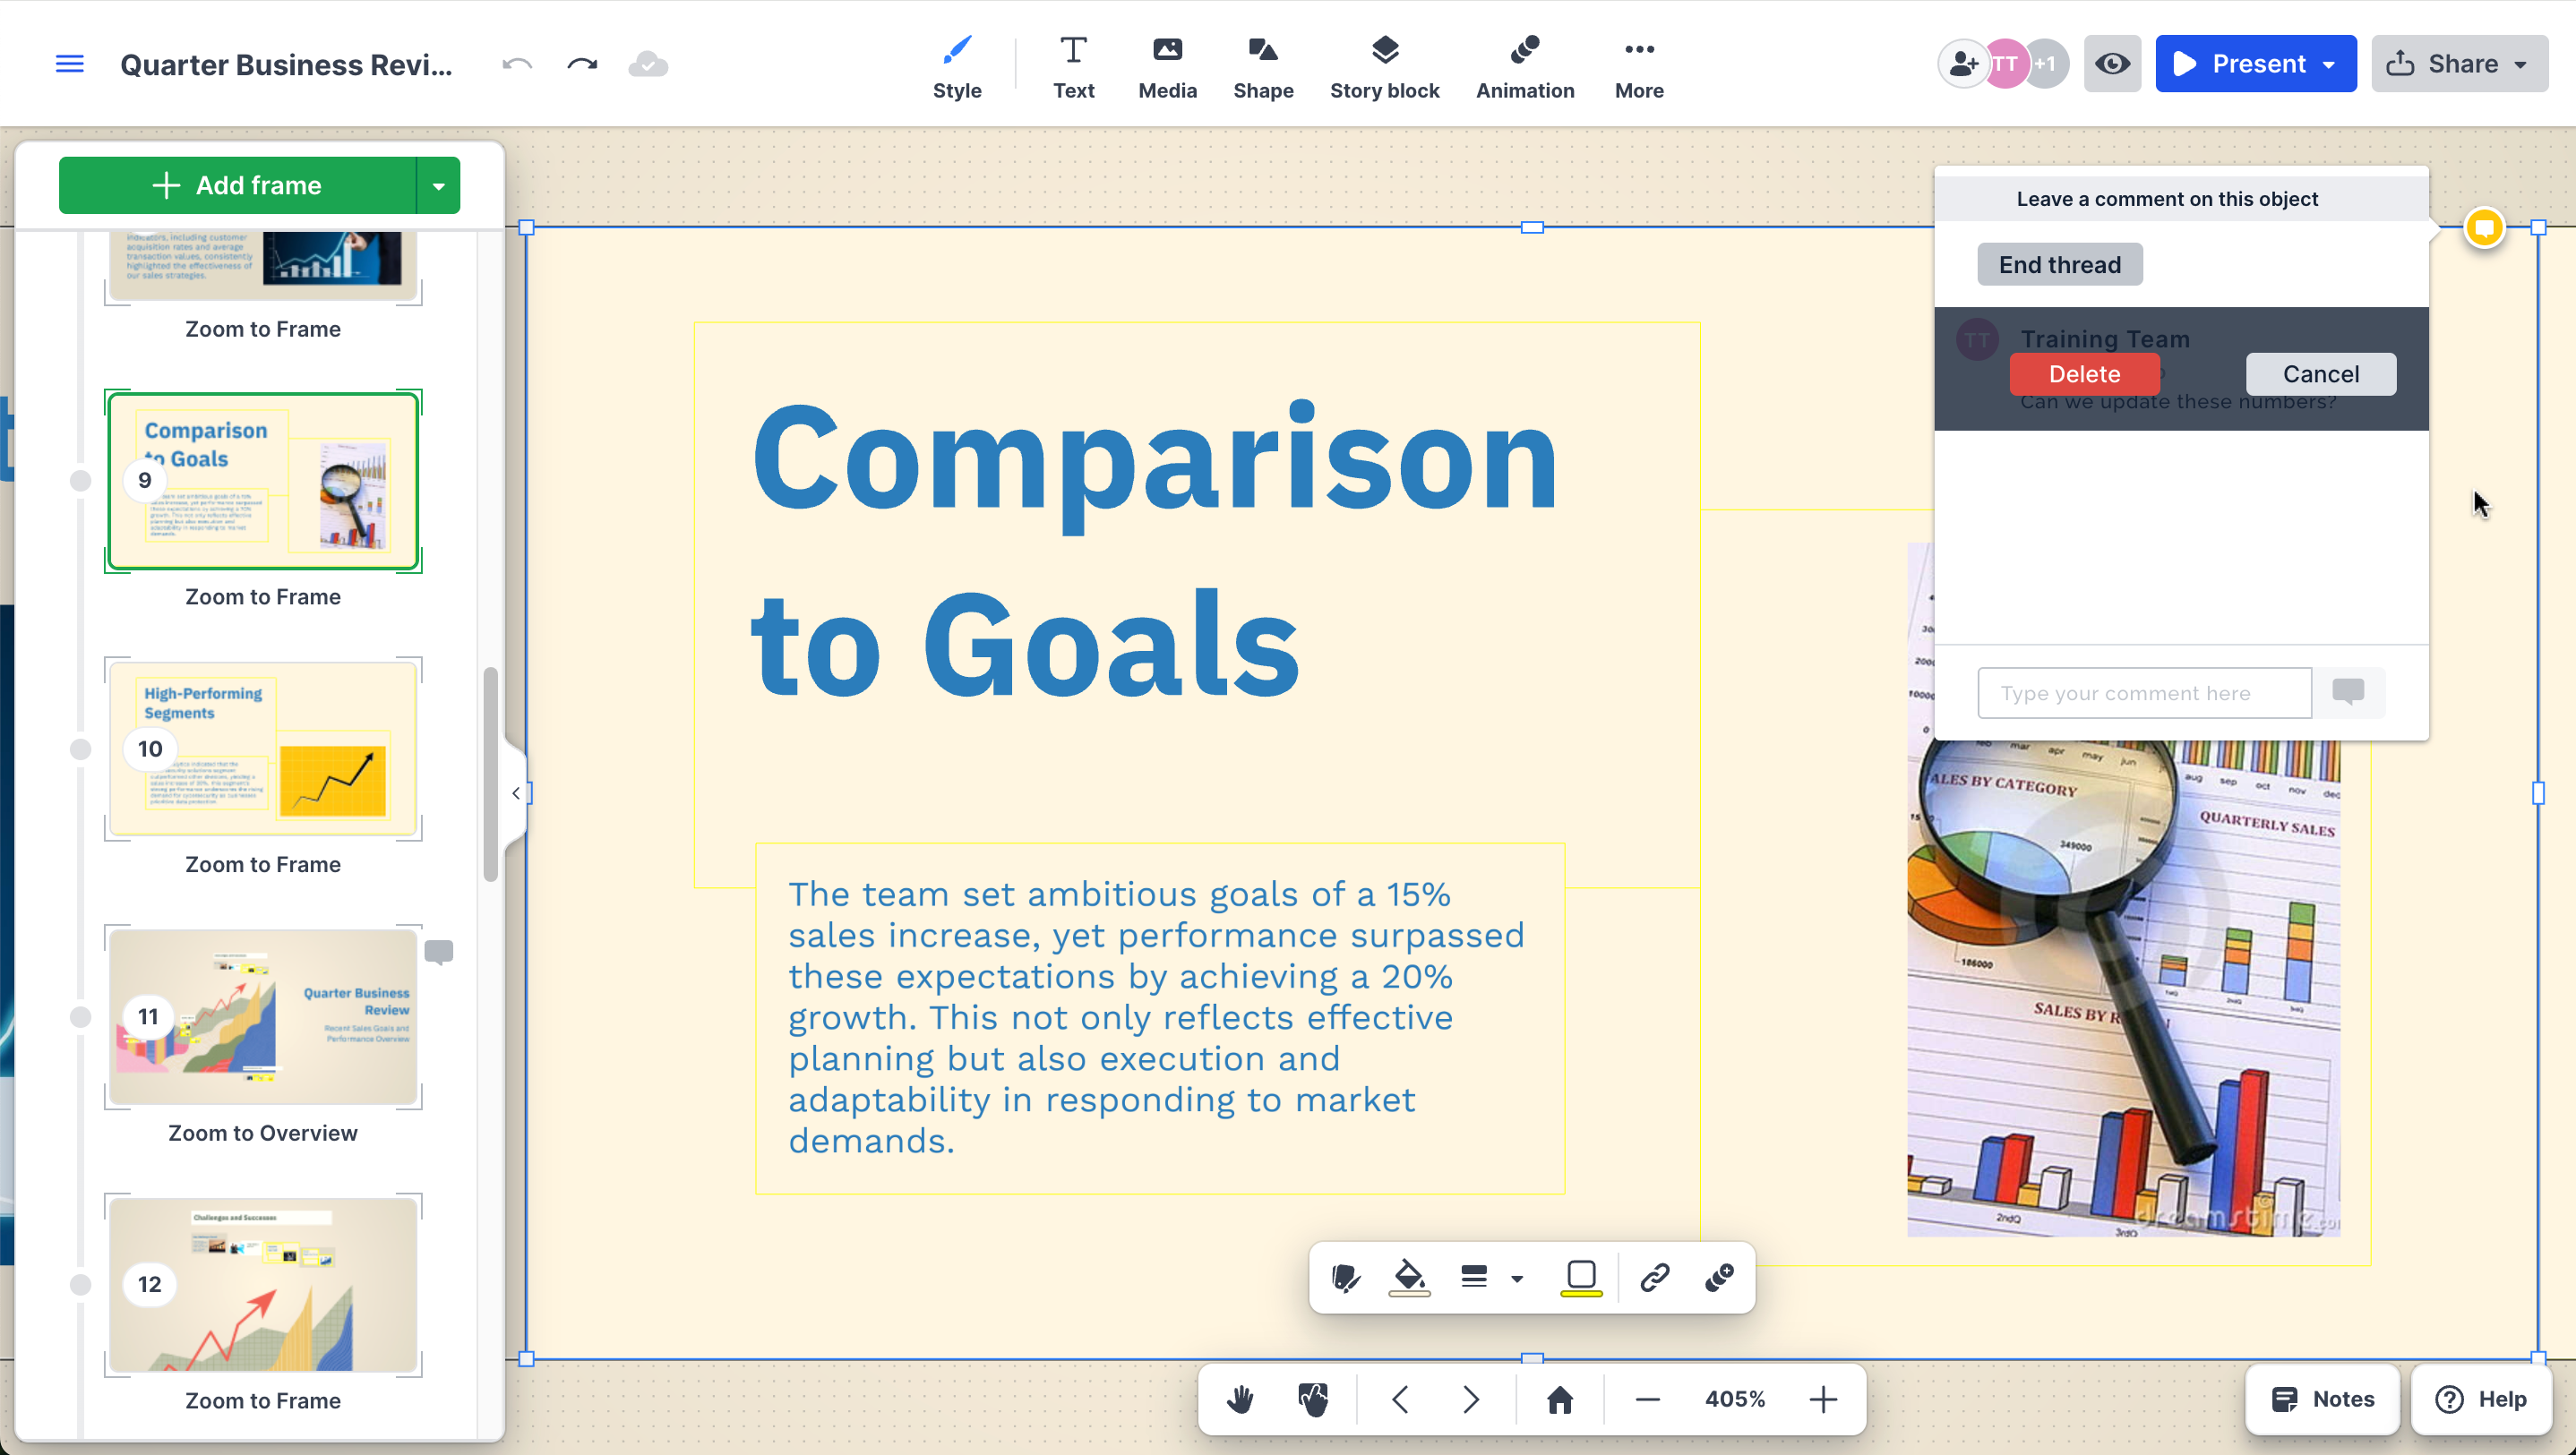Image resolution: width=2576 pixels, height=1455 pixels.
Task: Select the frame 10 High-Performing Segments thumbnail
Action: 263,749
